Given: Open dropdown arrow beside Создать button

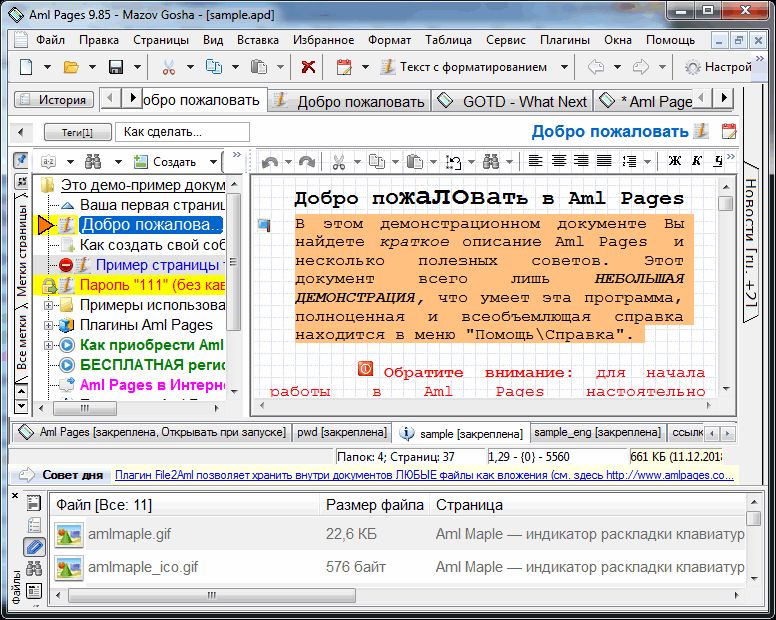Looking at the screenshot, I should (x=213, y=162).
